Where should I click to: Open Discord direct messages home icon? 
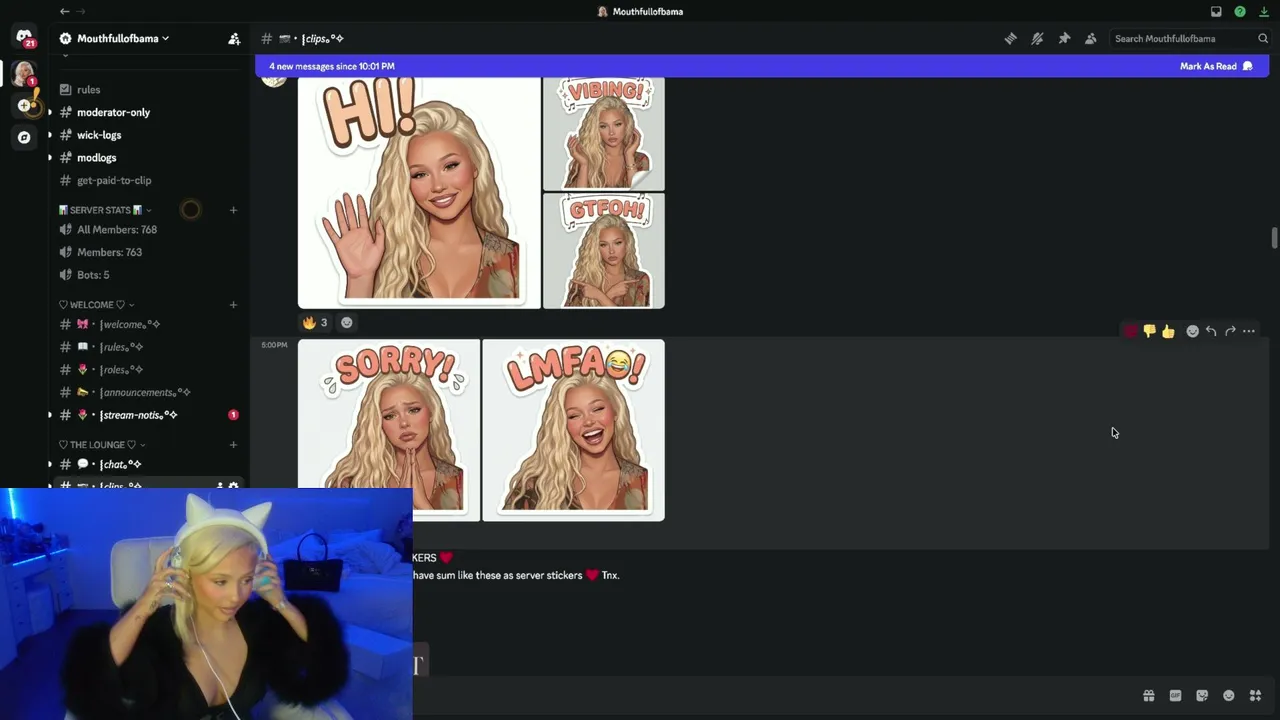(x=24, y=38)
